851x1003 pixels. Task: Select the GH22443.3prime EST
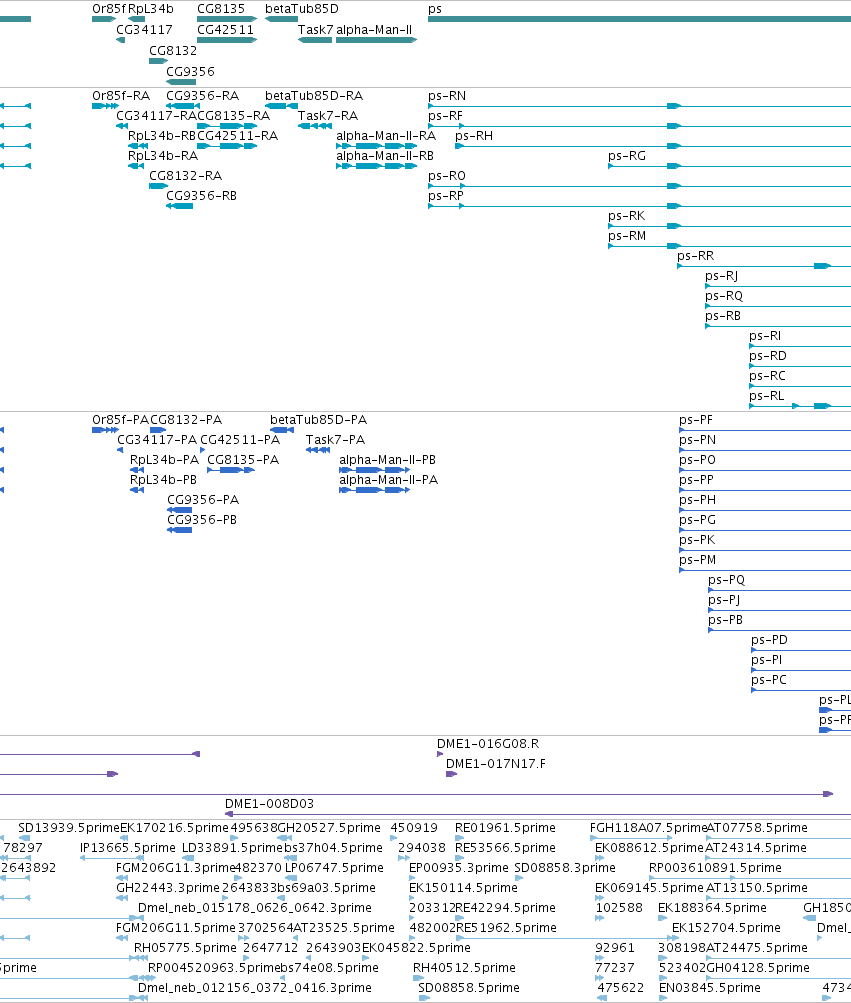[122, 898]
